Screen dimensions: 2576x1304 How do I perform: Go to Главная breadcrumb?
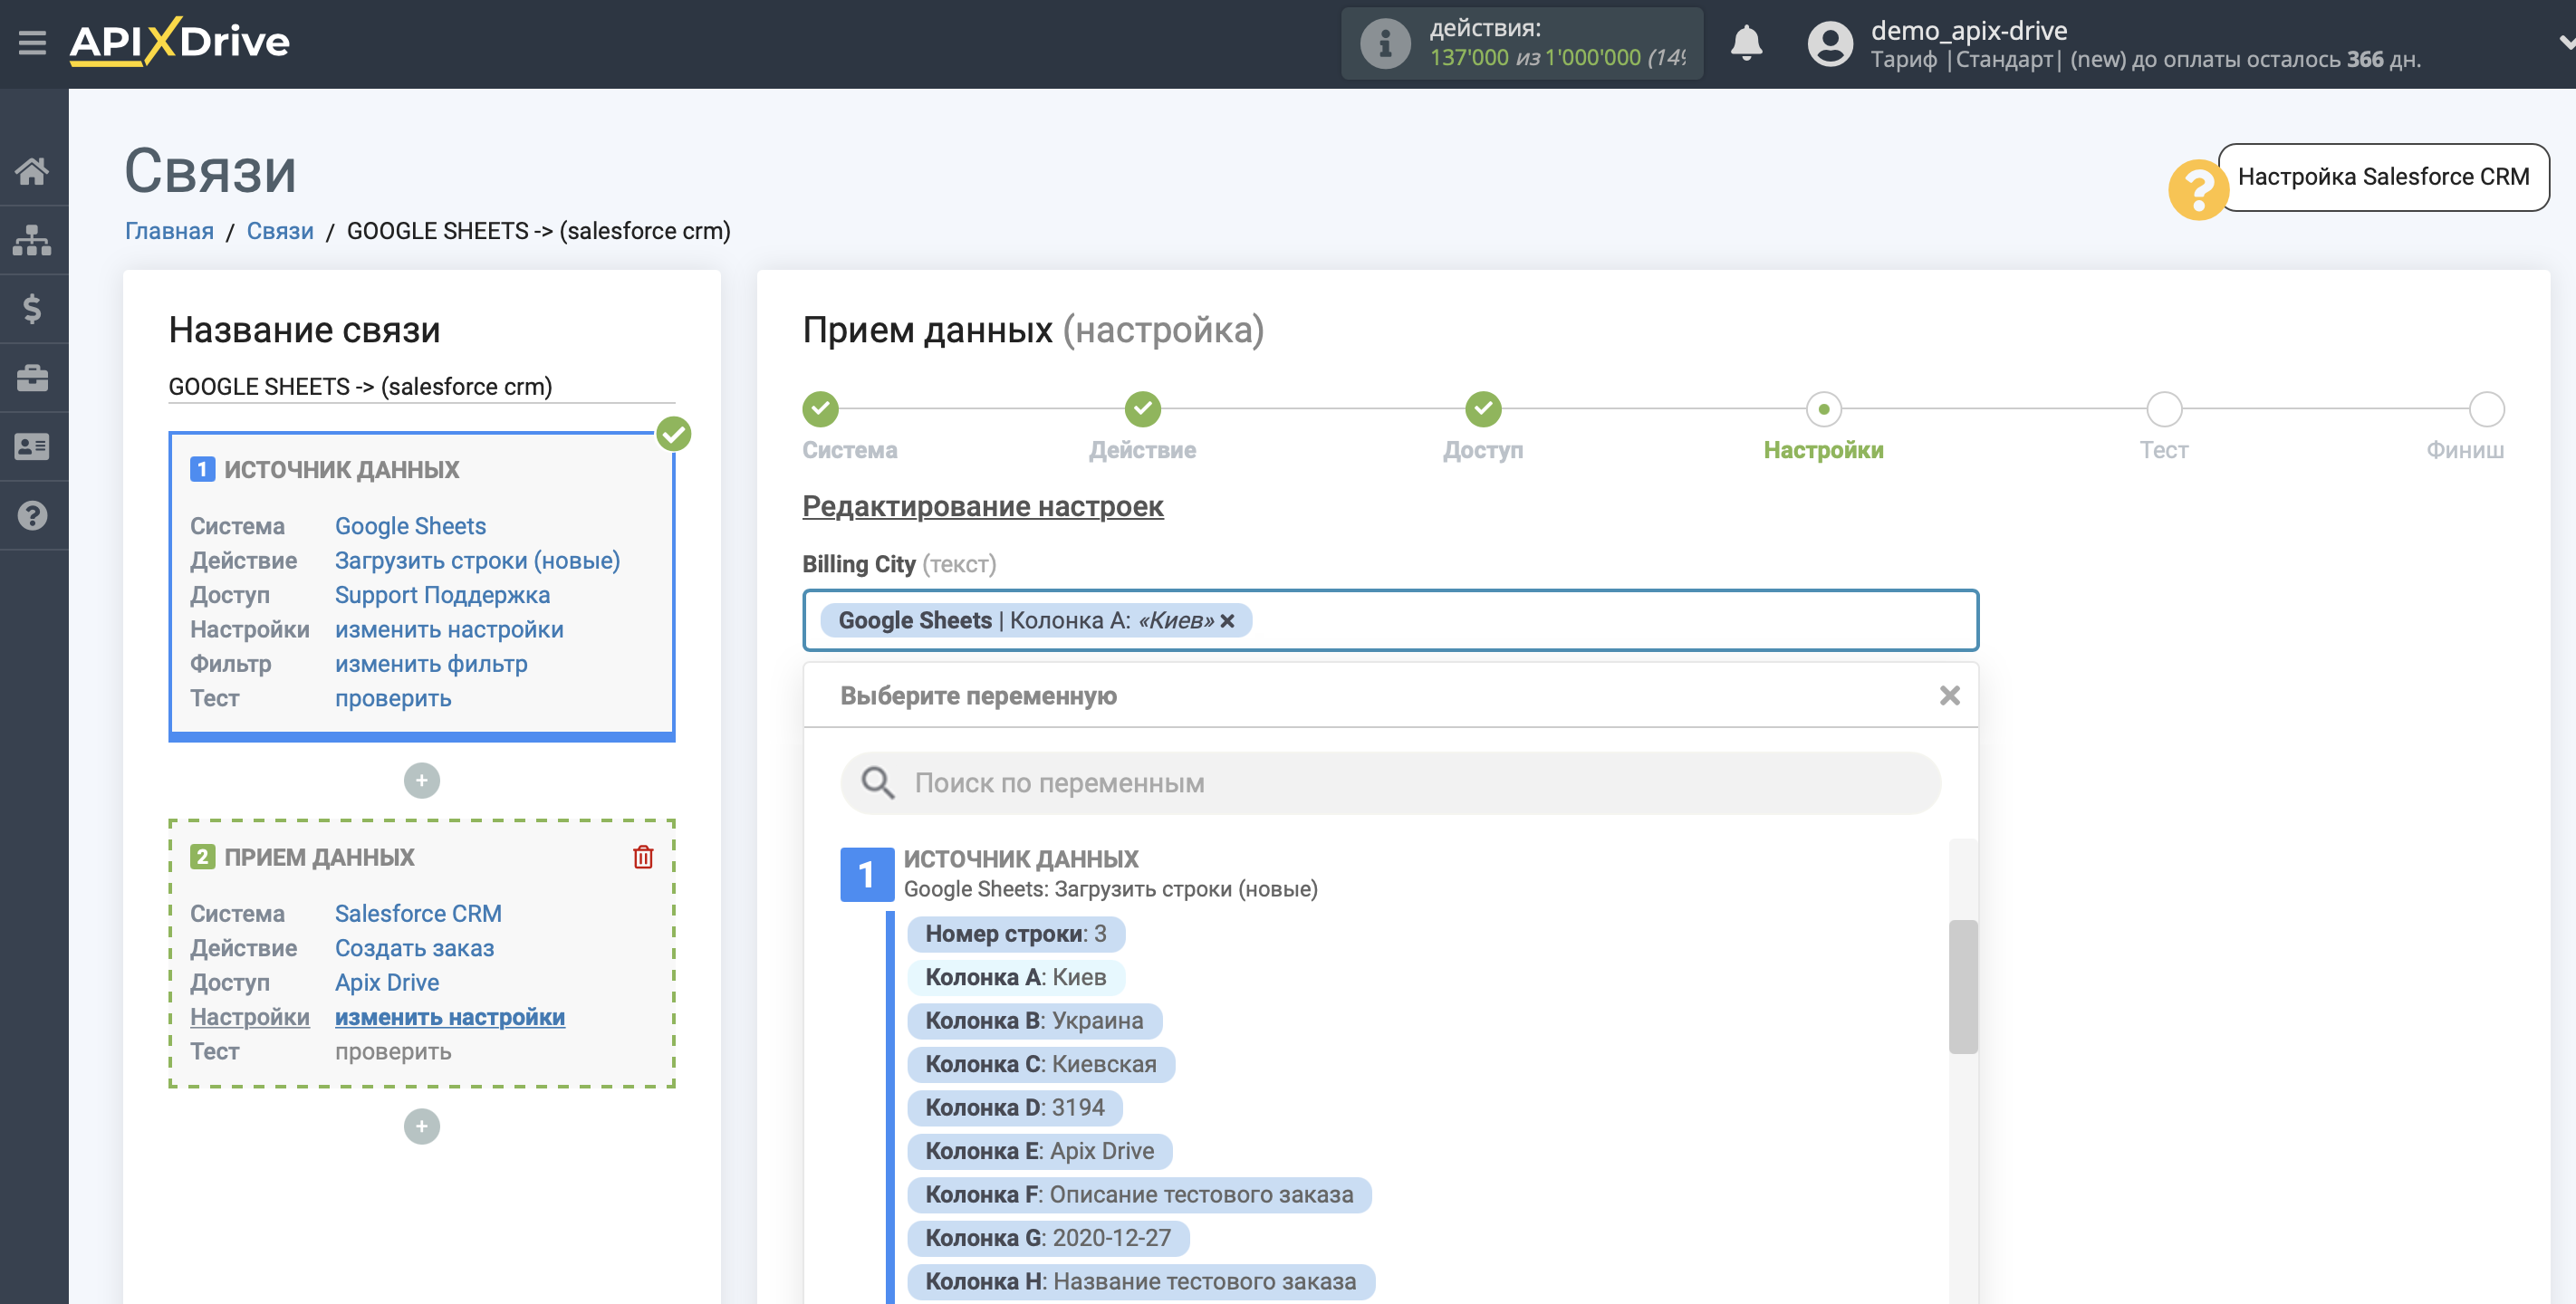[169, 231]
